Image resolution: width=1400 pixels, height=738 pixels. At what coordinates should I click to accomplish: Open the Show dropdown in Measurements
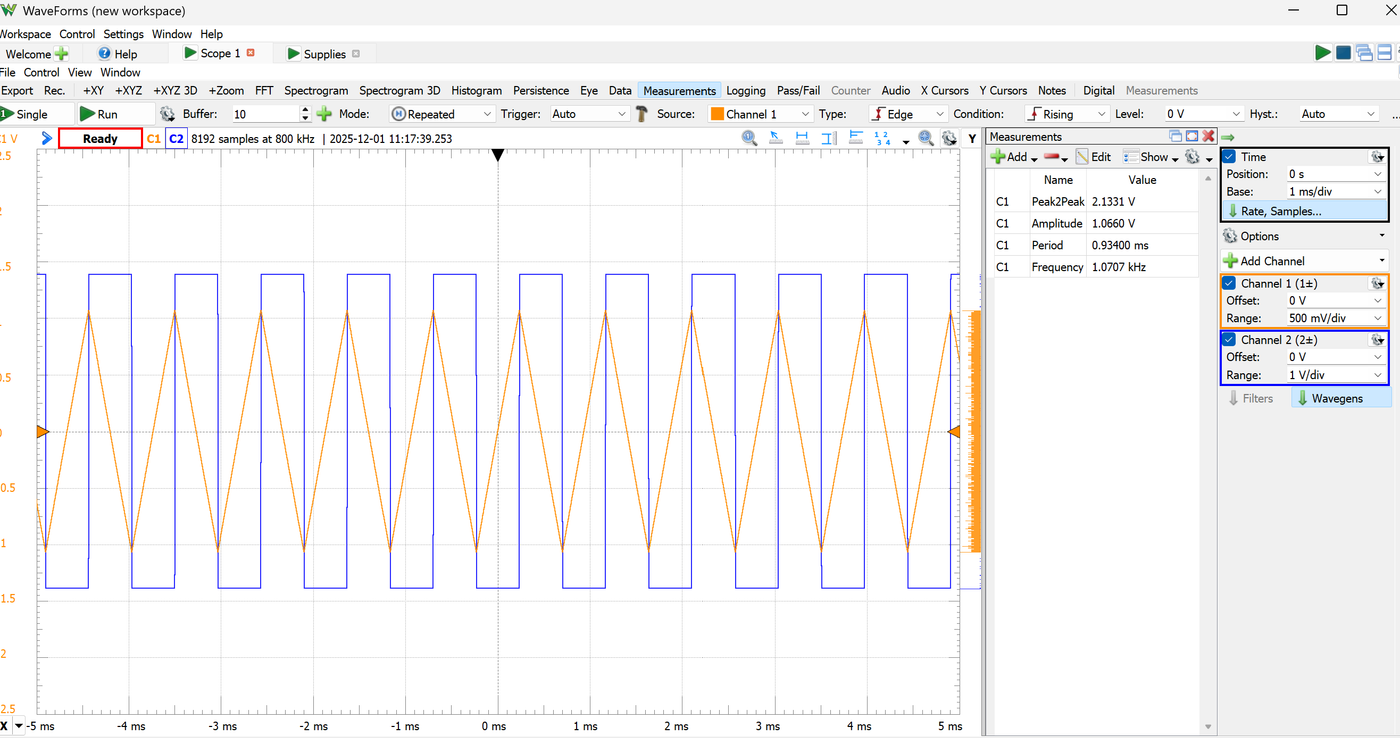click(1149, 157)
